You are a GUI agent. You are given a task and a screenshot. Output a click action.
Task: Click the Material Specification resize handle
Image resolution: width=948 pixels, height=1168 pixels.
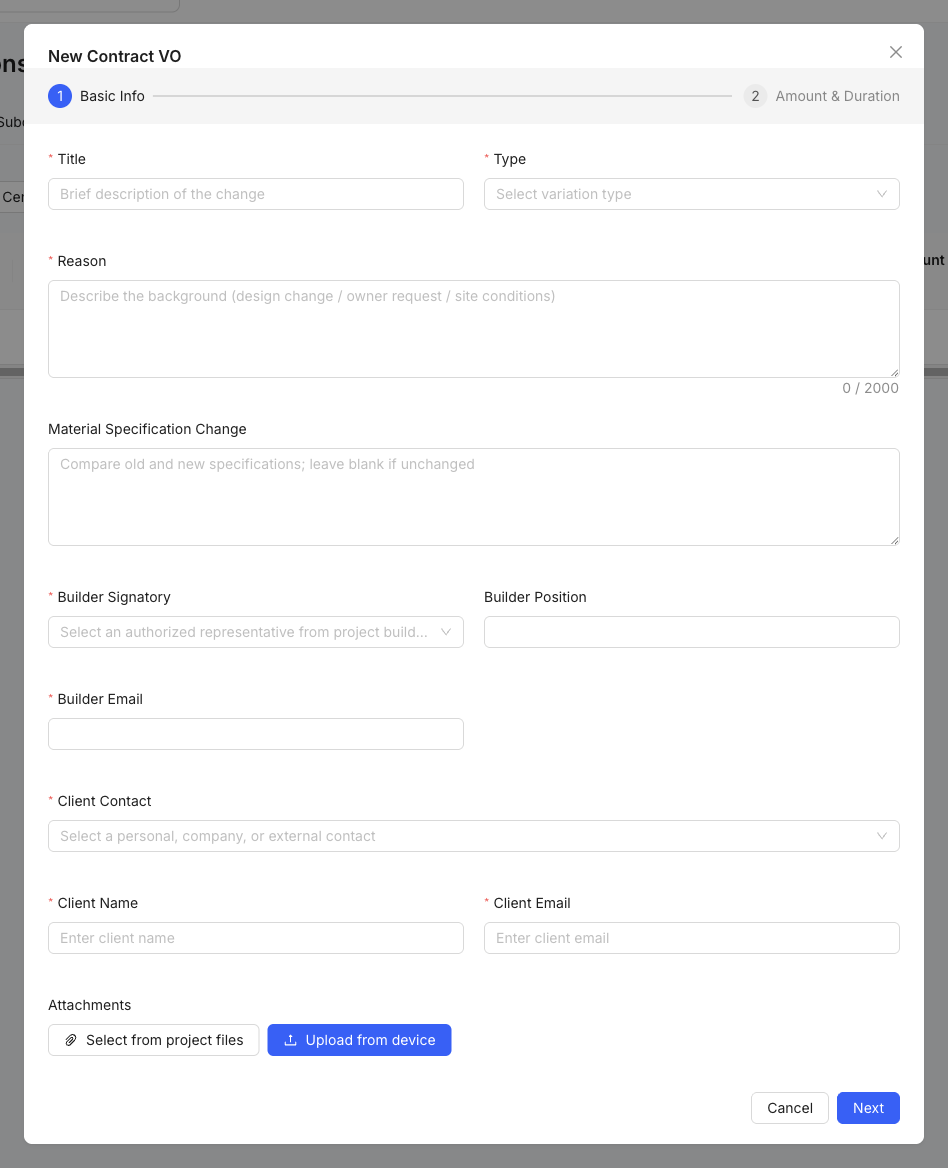894,540
